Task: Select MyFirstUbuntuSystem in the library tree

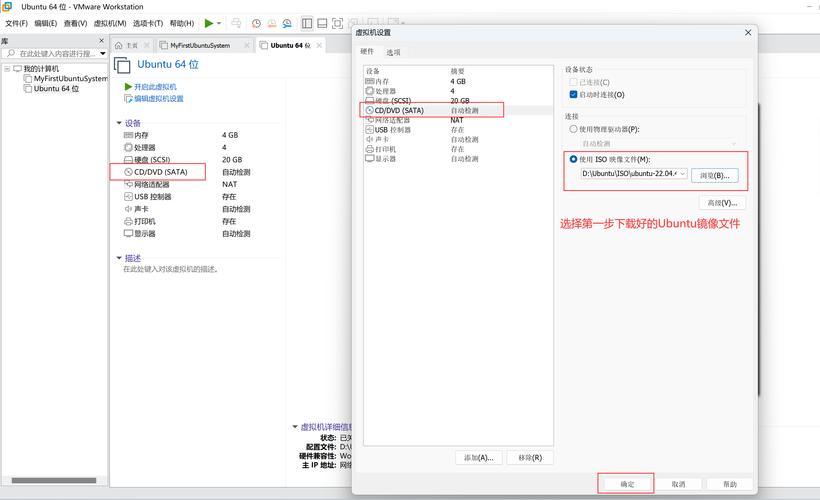Action: tap(70, 78)
